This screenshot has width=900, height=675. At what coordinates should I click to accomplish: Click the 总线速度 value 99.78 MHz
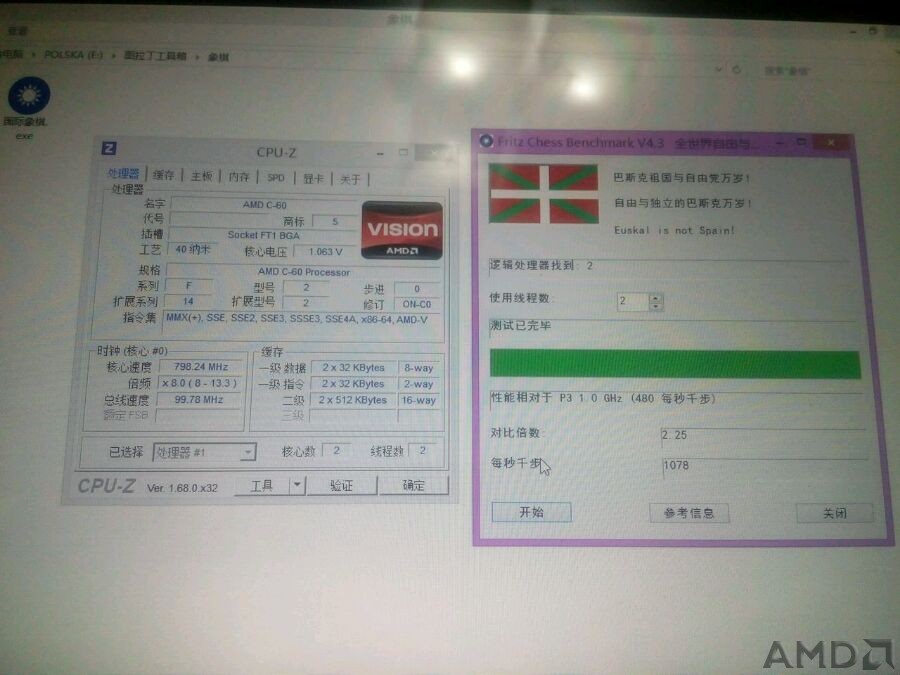click(x=199, y=399)
